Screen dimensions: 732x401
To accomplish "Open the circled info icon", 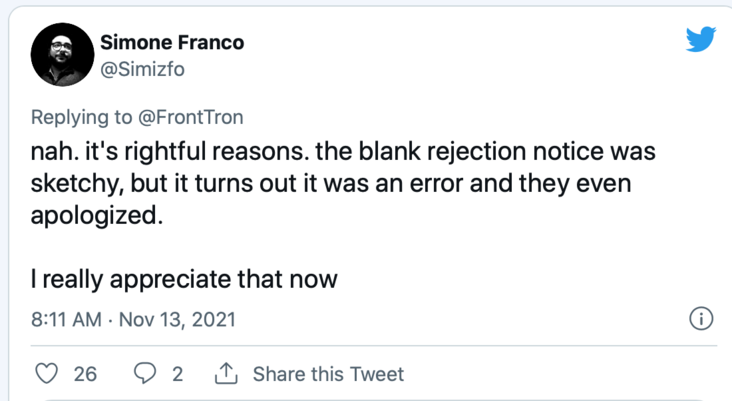I will pyautogui.click(x=701, y=320).
